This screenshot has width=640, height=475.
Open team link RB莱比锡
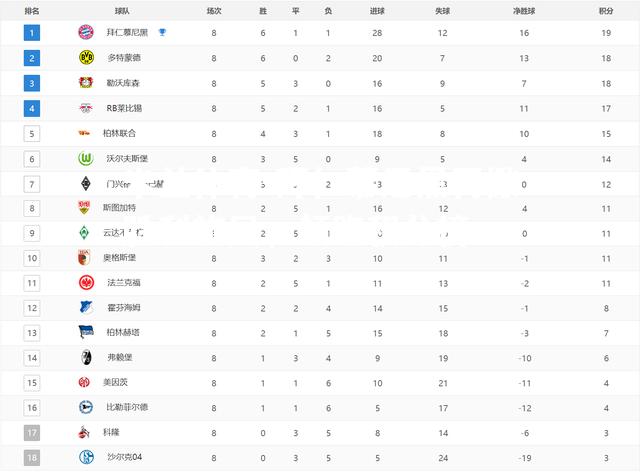(124, 108)
